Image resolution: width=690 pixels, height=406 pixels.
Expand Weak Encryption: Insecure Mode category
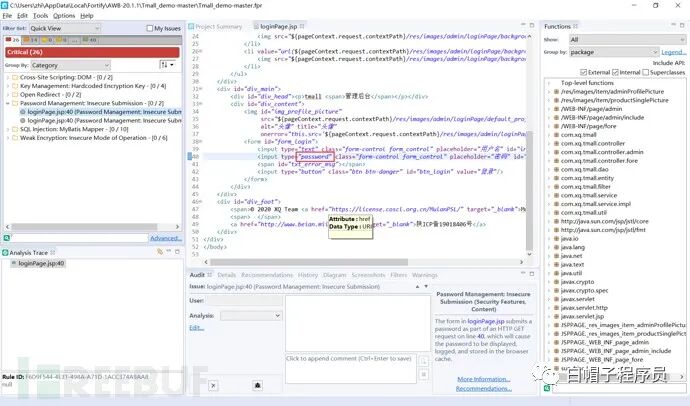click(8, 138)
